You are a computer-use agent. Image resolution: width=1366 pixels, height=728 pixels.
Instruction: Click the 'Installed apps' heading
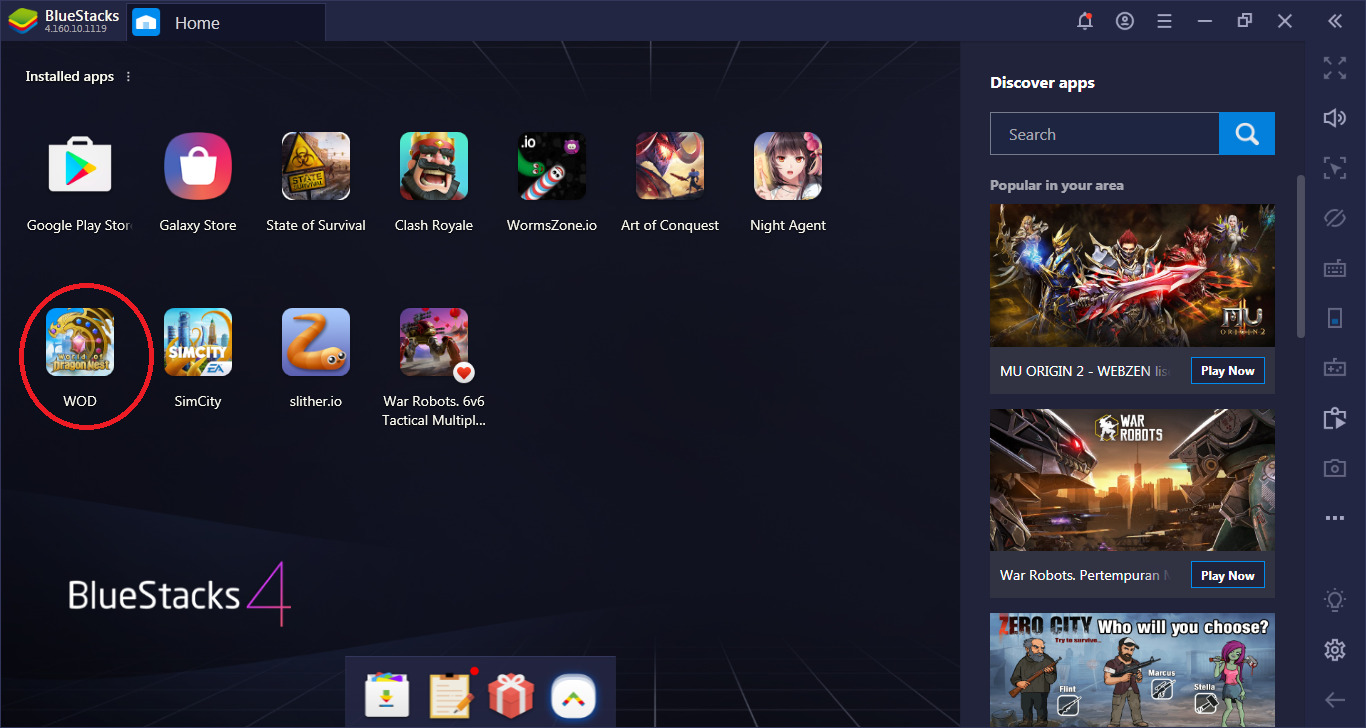(70, 77)
